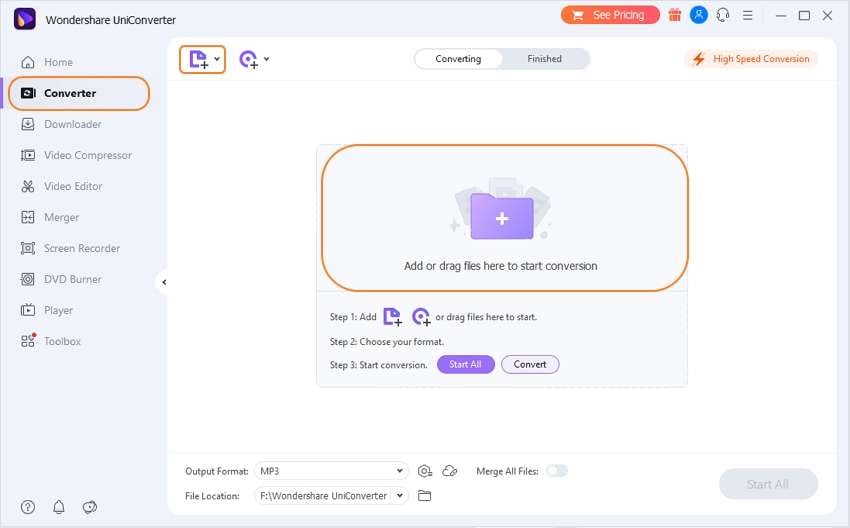Open output folder icon beside File Location
850x528 pixels.
424,495
